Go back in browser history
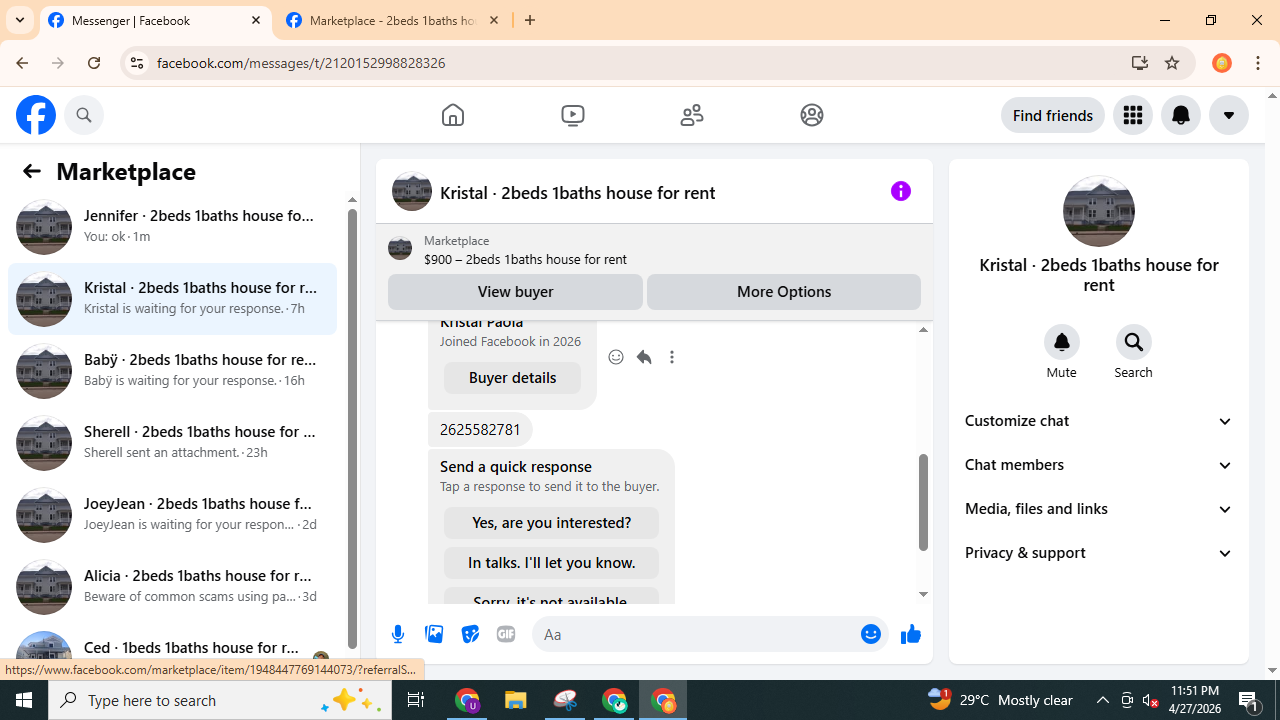This screenshot has width=1280, height=720. coord(22,63)
